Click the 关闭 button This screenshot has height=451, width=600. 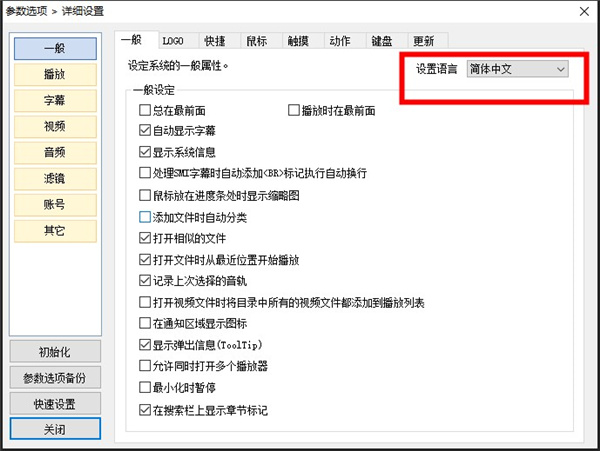coord(55,428)
